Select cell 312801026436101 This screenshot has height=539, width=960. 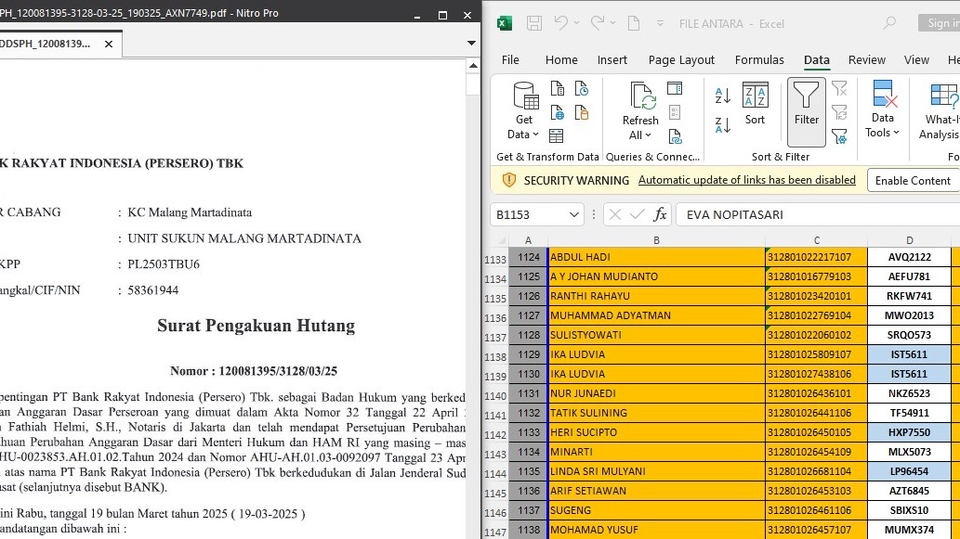pyautogui.click(x=817, y=393)
